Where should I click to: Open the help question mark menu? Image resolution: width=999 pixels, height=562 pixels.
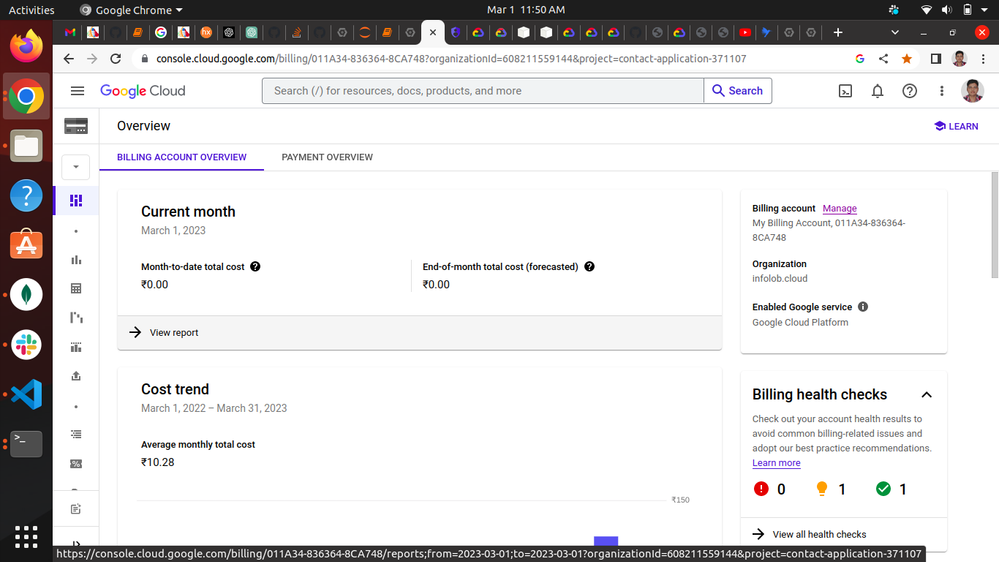click(x=909, y=91)
